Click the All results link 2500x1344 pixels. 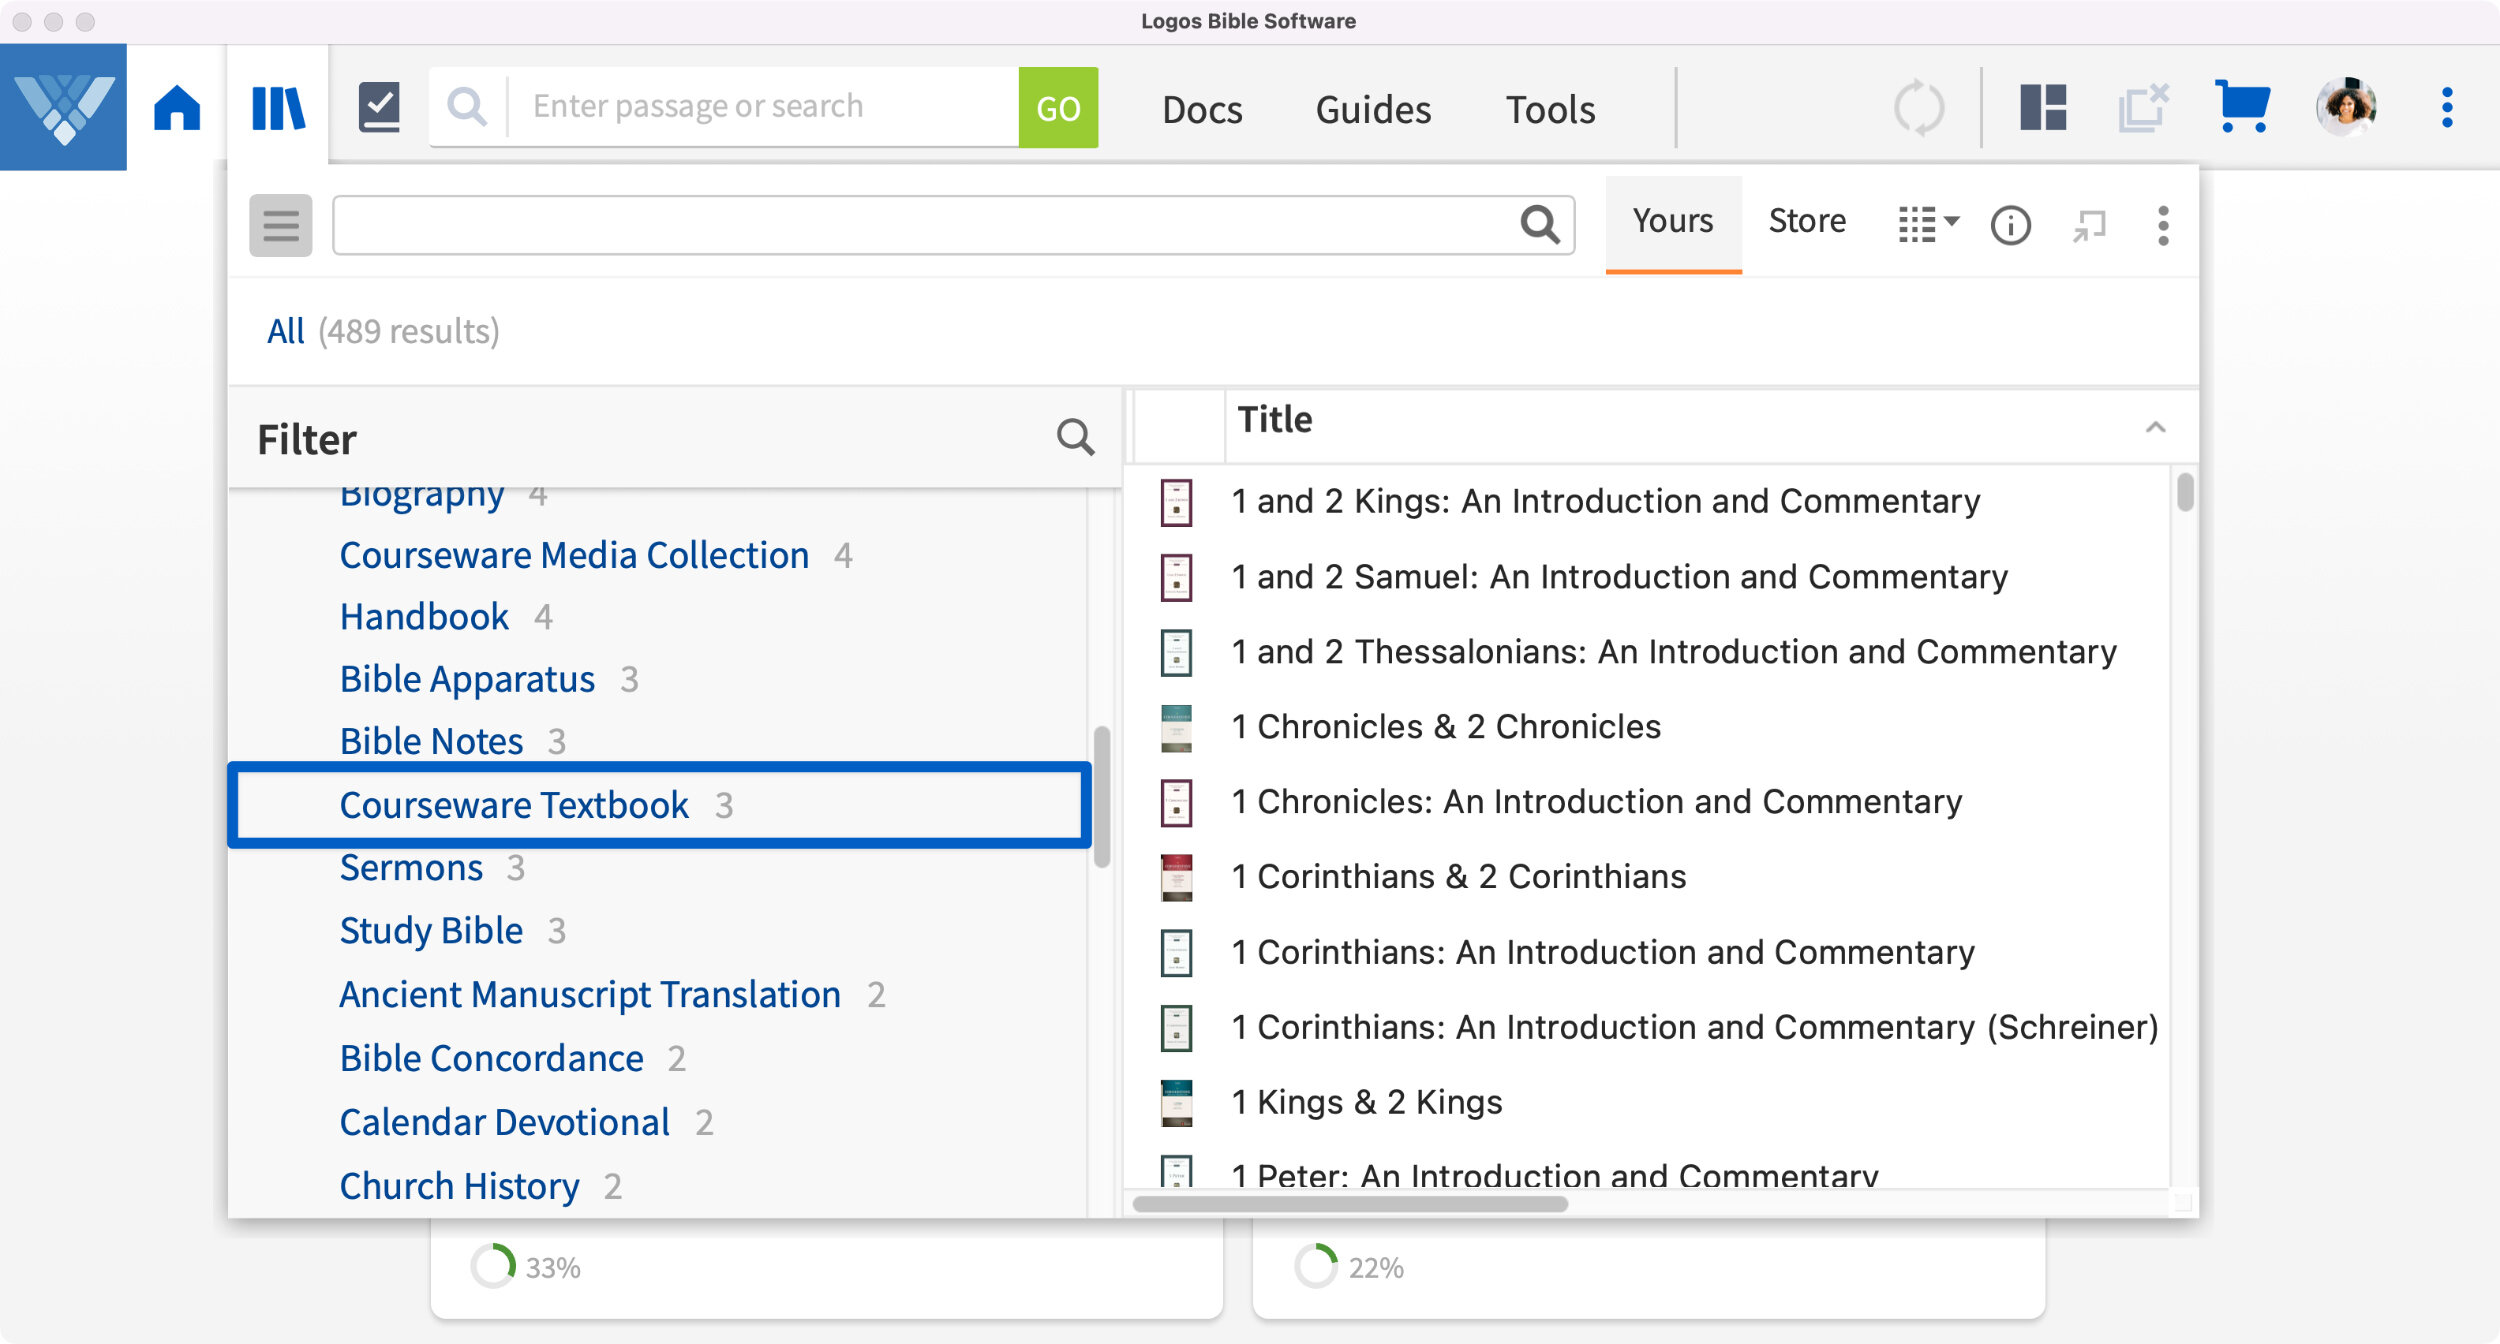(285, 331)
